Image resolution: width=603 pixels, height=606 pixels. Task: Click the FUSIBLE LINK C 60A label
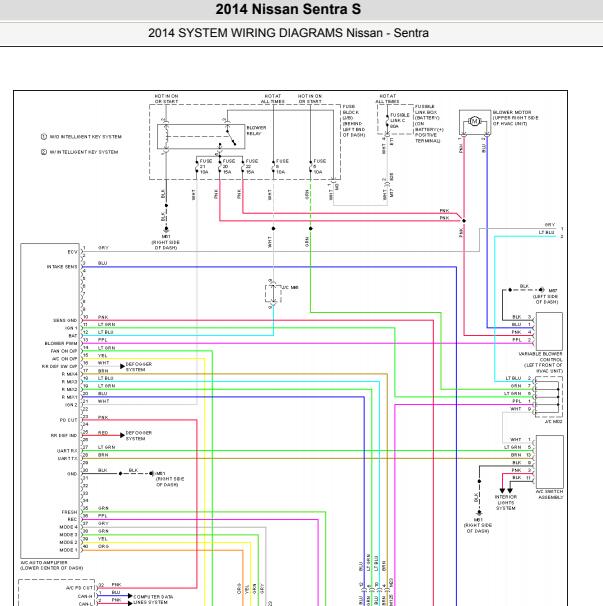[400, 121]
